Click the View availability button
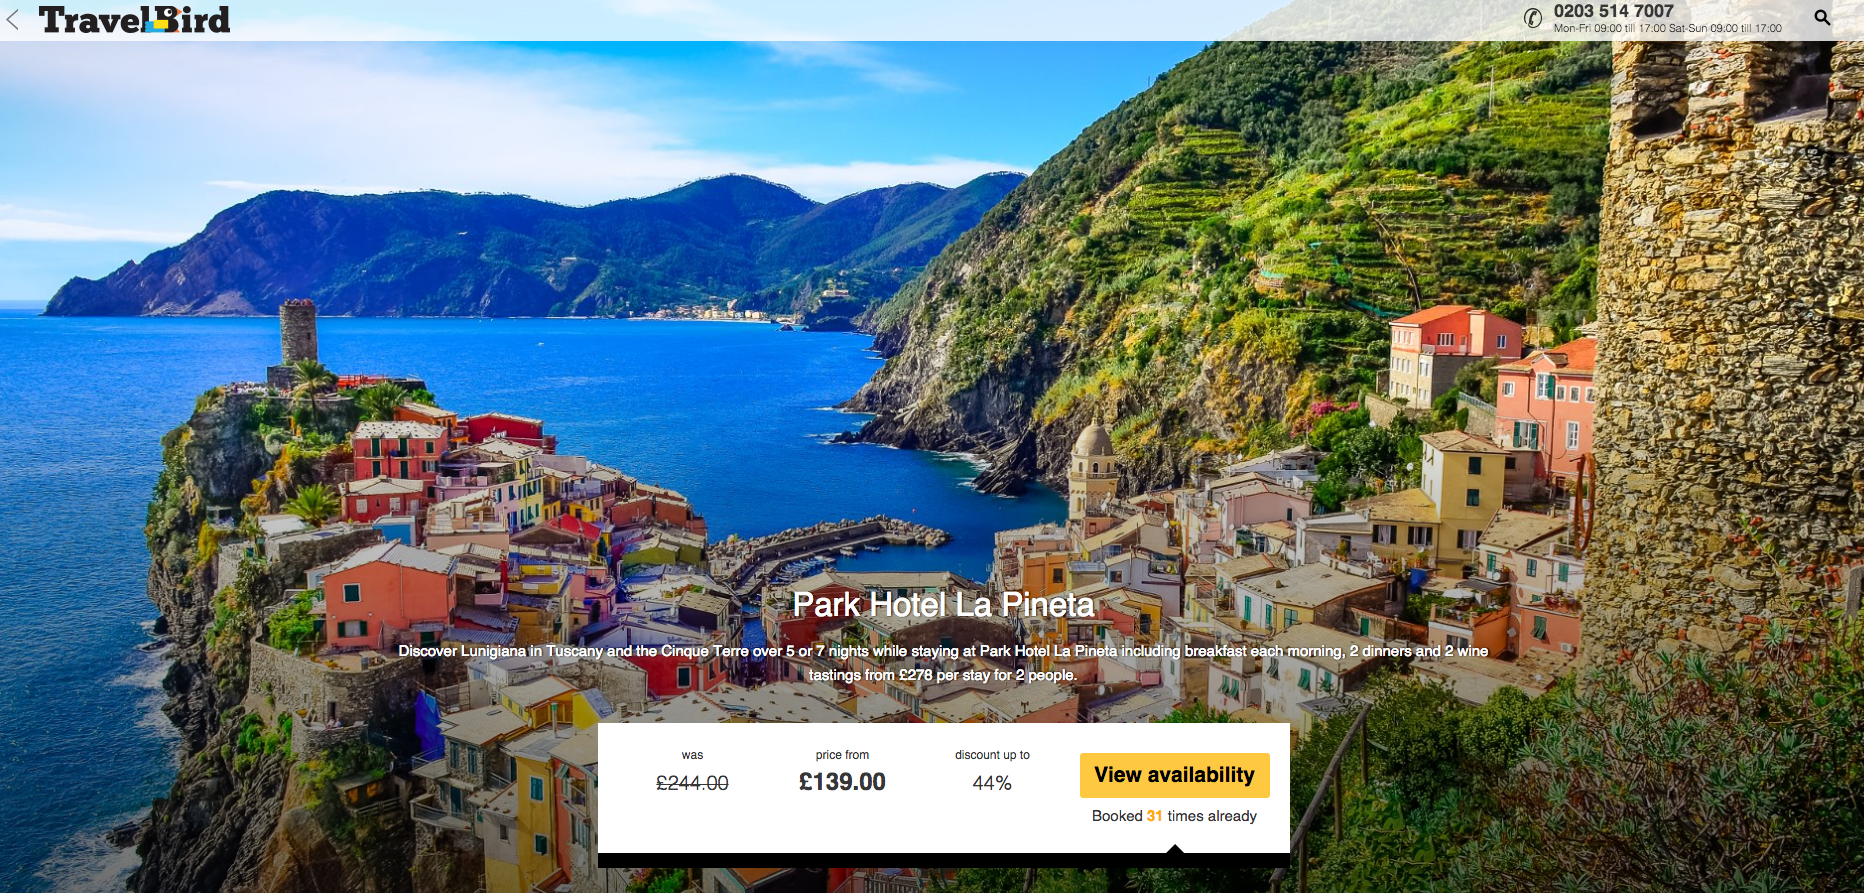The width and height of the screenshot is (1864, 893). (1175, 775)
